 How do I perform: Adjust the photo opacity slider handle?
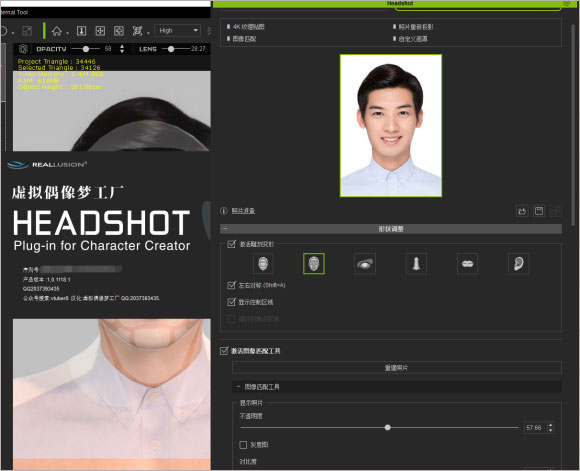[x=388, y=428]
